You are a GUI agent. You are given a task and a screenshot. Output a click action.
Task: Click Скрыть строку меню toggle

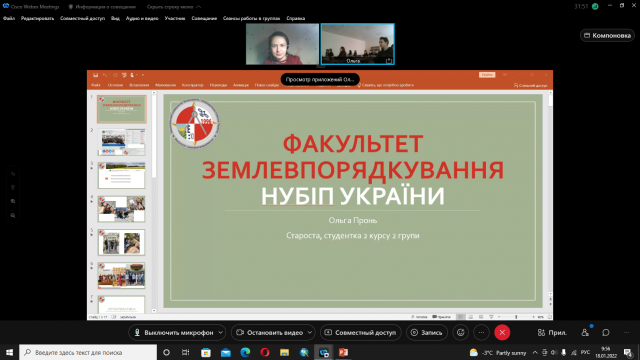[x=174, y=7]
